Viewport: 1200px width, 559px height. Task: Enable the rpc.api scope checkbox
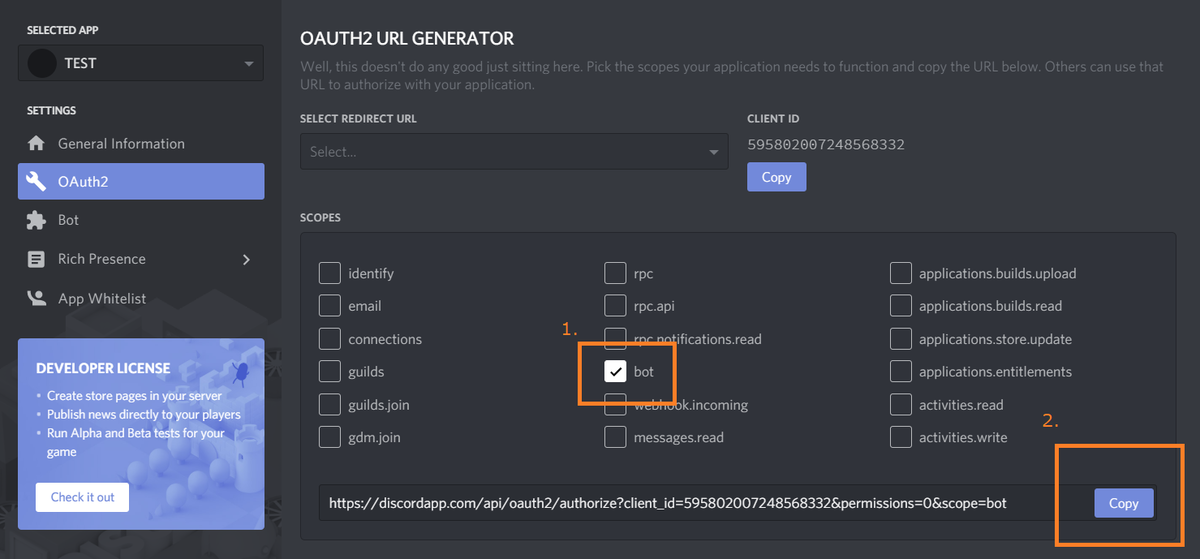pos(615,306)
